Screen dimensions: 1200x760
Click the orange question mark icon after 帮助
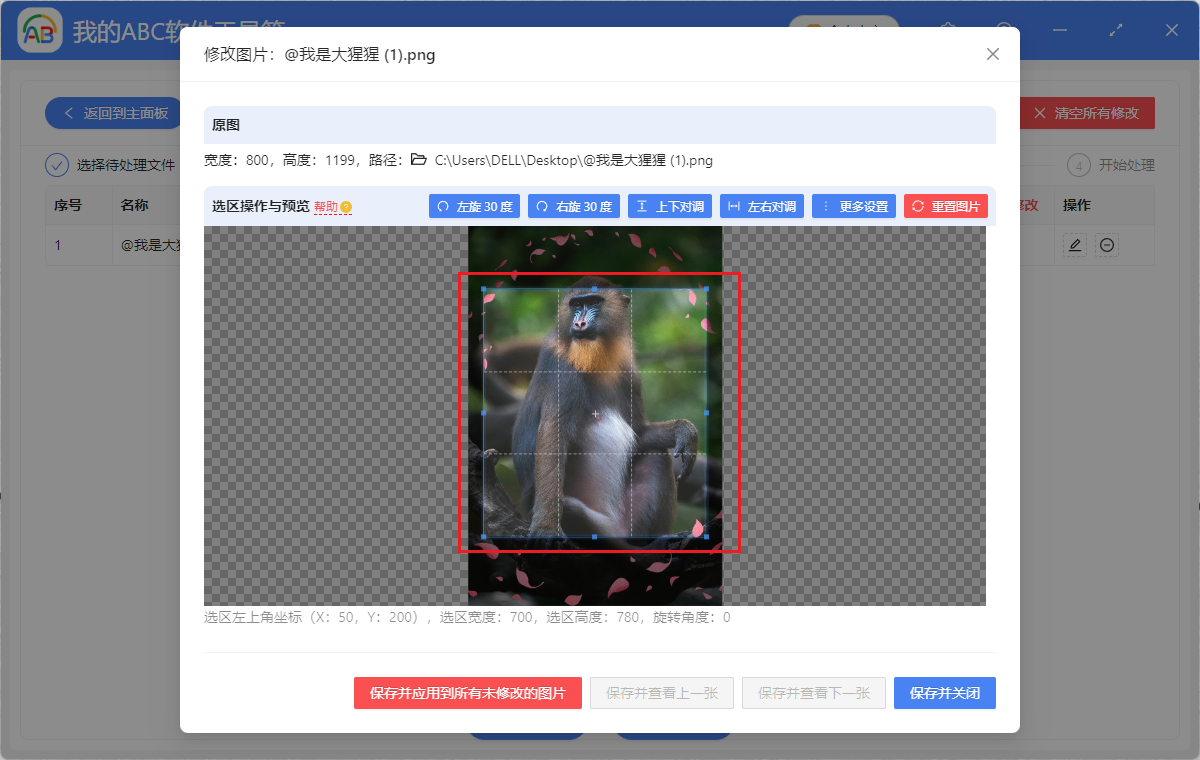[x=344, y=206]
